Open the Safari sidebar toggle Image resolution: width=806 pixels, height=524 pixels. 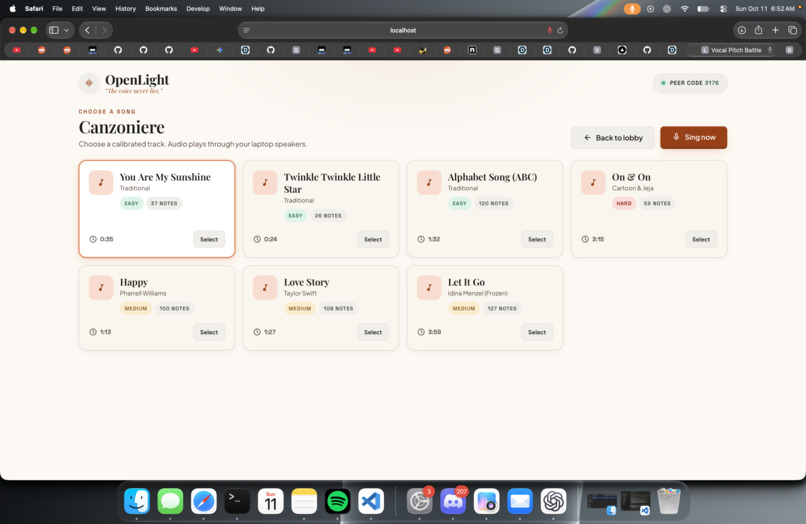(x=53, y=30)
